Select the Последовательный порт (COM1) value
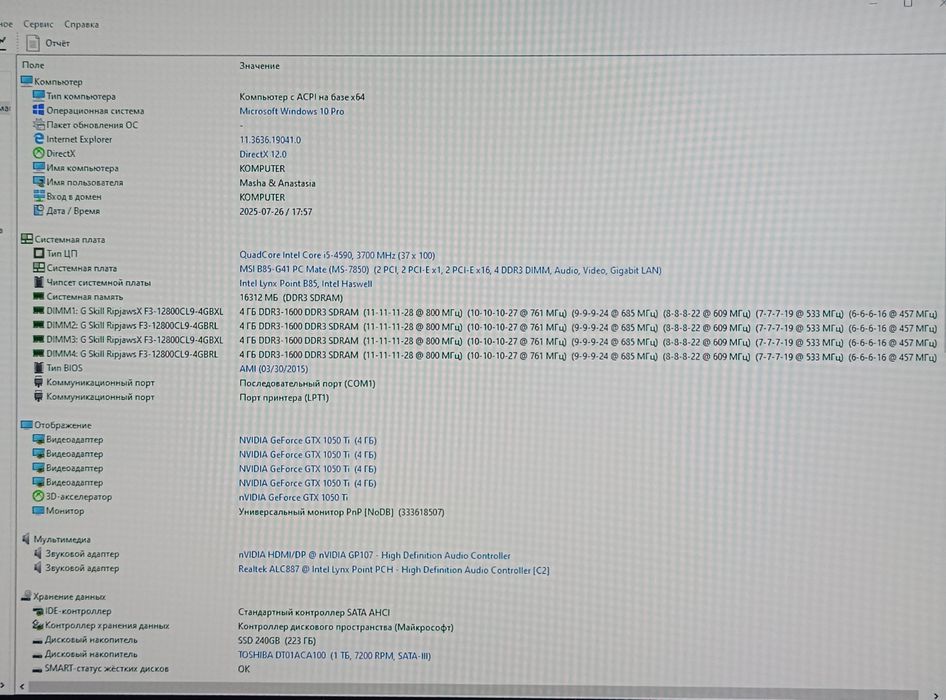Viewport: 946px width, 700px height. tap(307, 383)
